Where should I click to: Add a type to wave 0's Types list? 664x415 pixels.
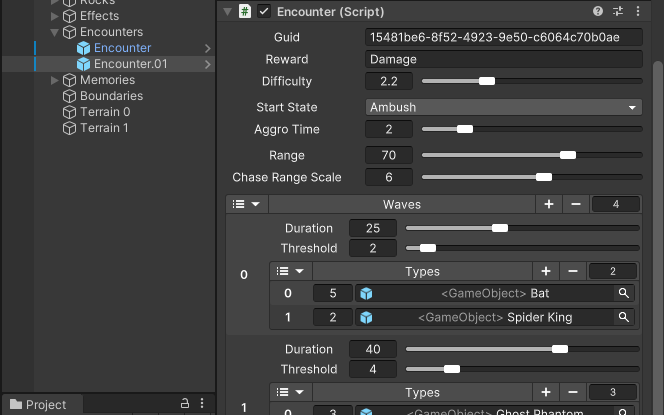tap(546, 271)
